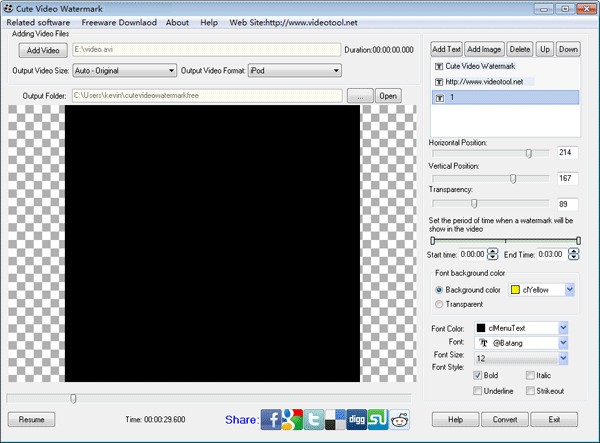
Task: Toggle the Bold font style checkbox
Action: point(479,375)
